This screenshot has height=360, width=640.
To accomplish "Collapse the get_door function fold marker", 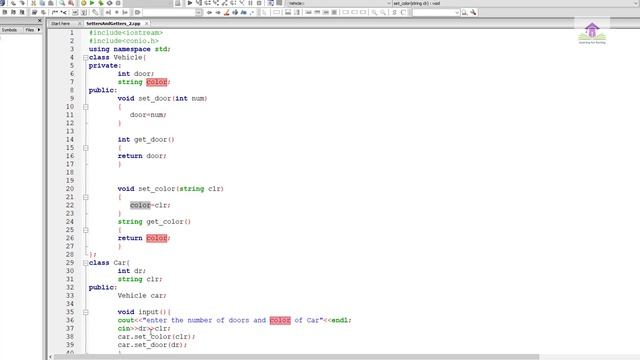I will [x=86, y=148].
